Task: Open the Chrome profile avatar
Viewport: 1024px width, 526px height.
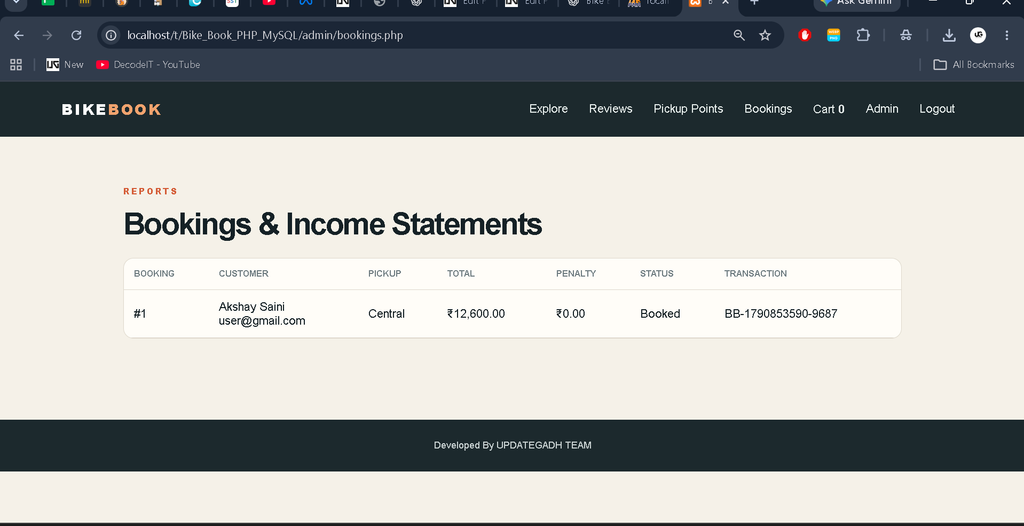Action: tap(978, 35)
